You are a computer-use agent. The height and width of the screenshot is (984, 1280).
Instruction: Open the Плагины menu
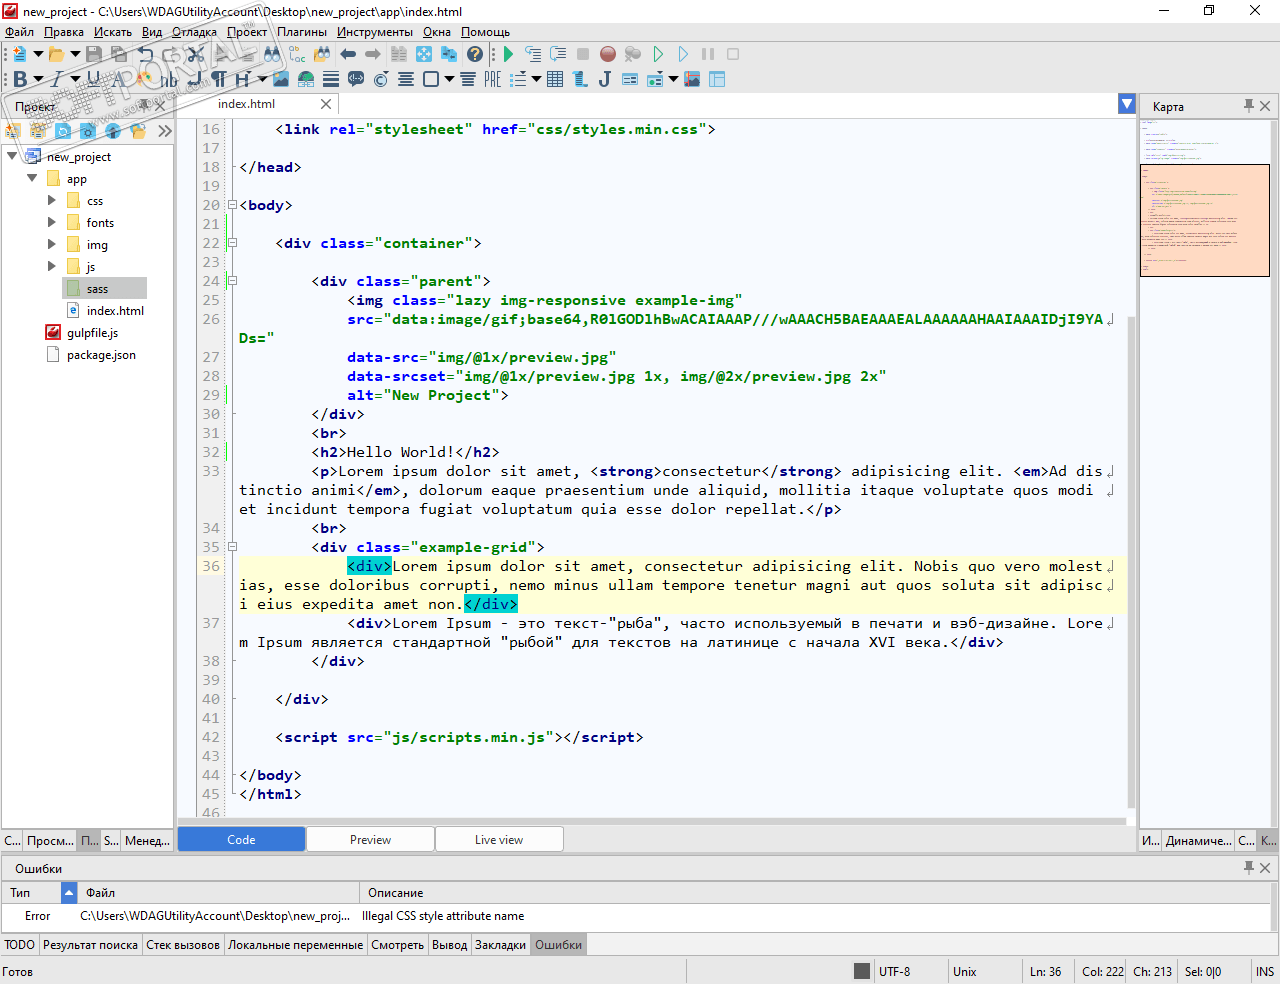(x=302, y=32)
